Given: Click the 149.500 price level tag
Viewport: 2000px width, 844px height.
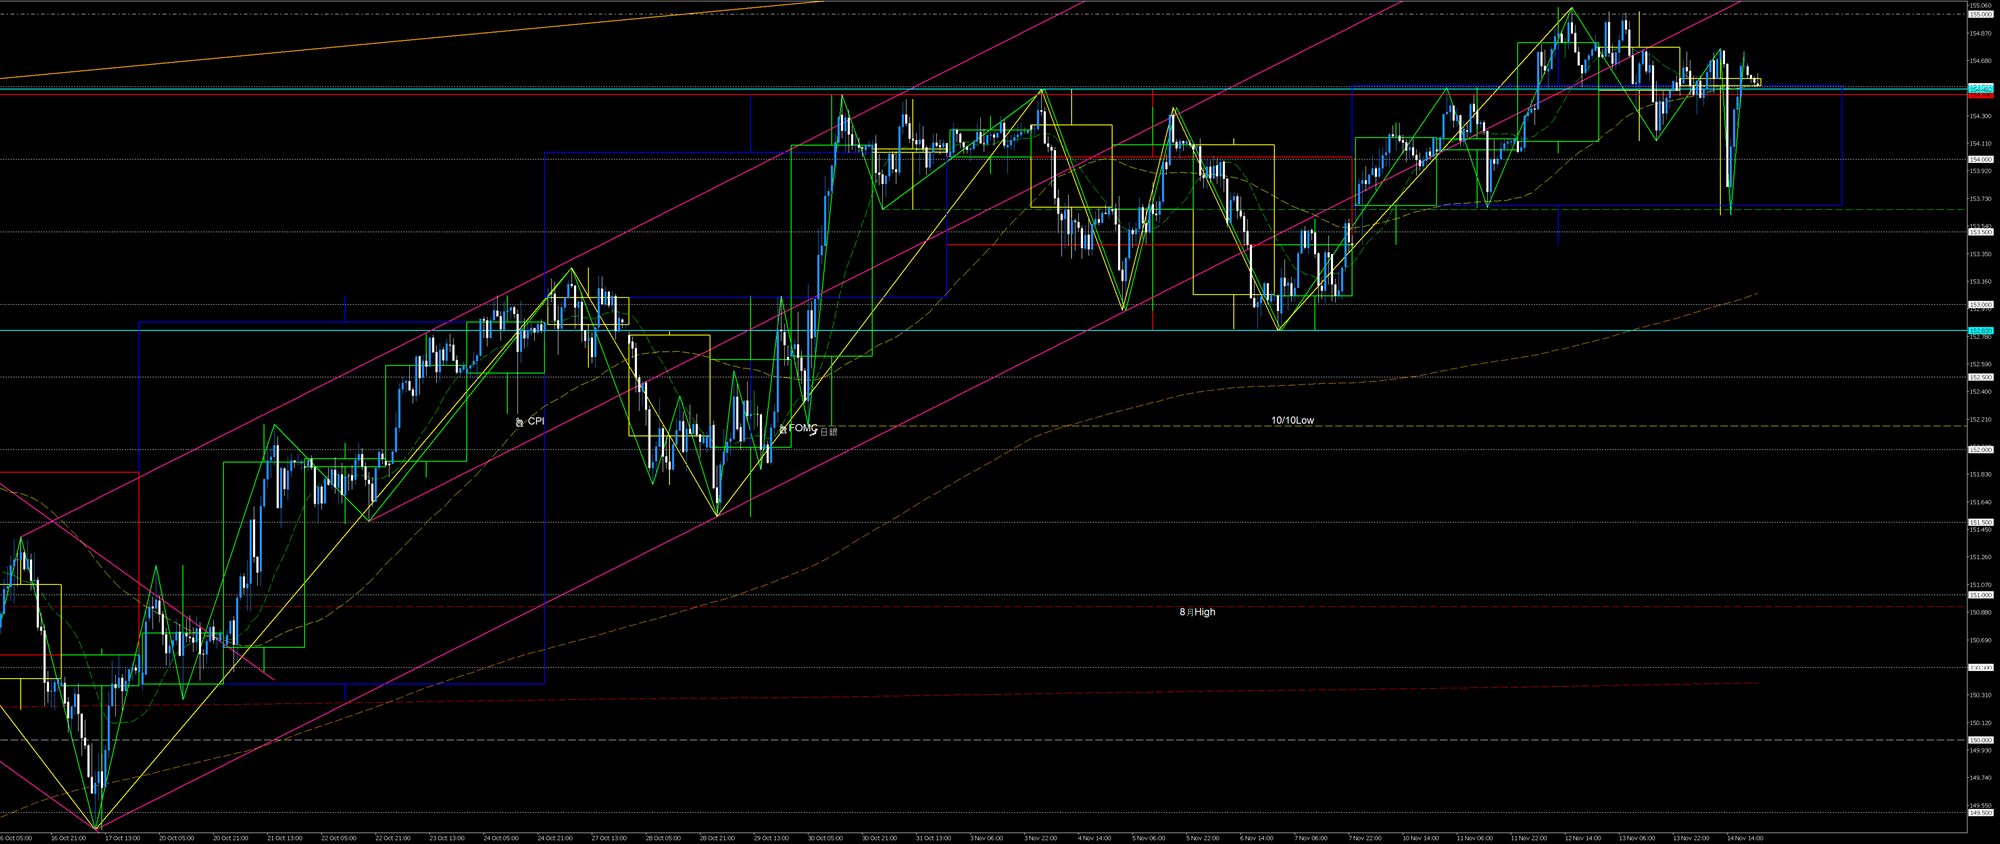Looking at the screenshot, I should point(1979,813).
